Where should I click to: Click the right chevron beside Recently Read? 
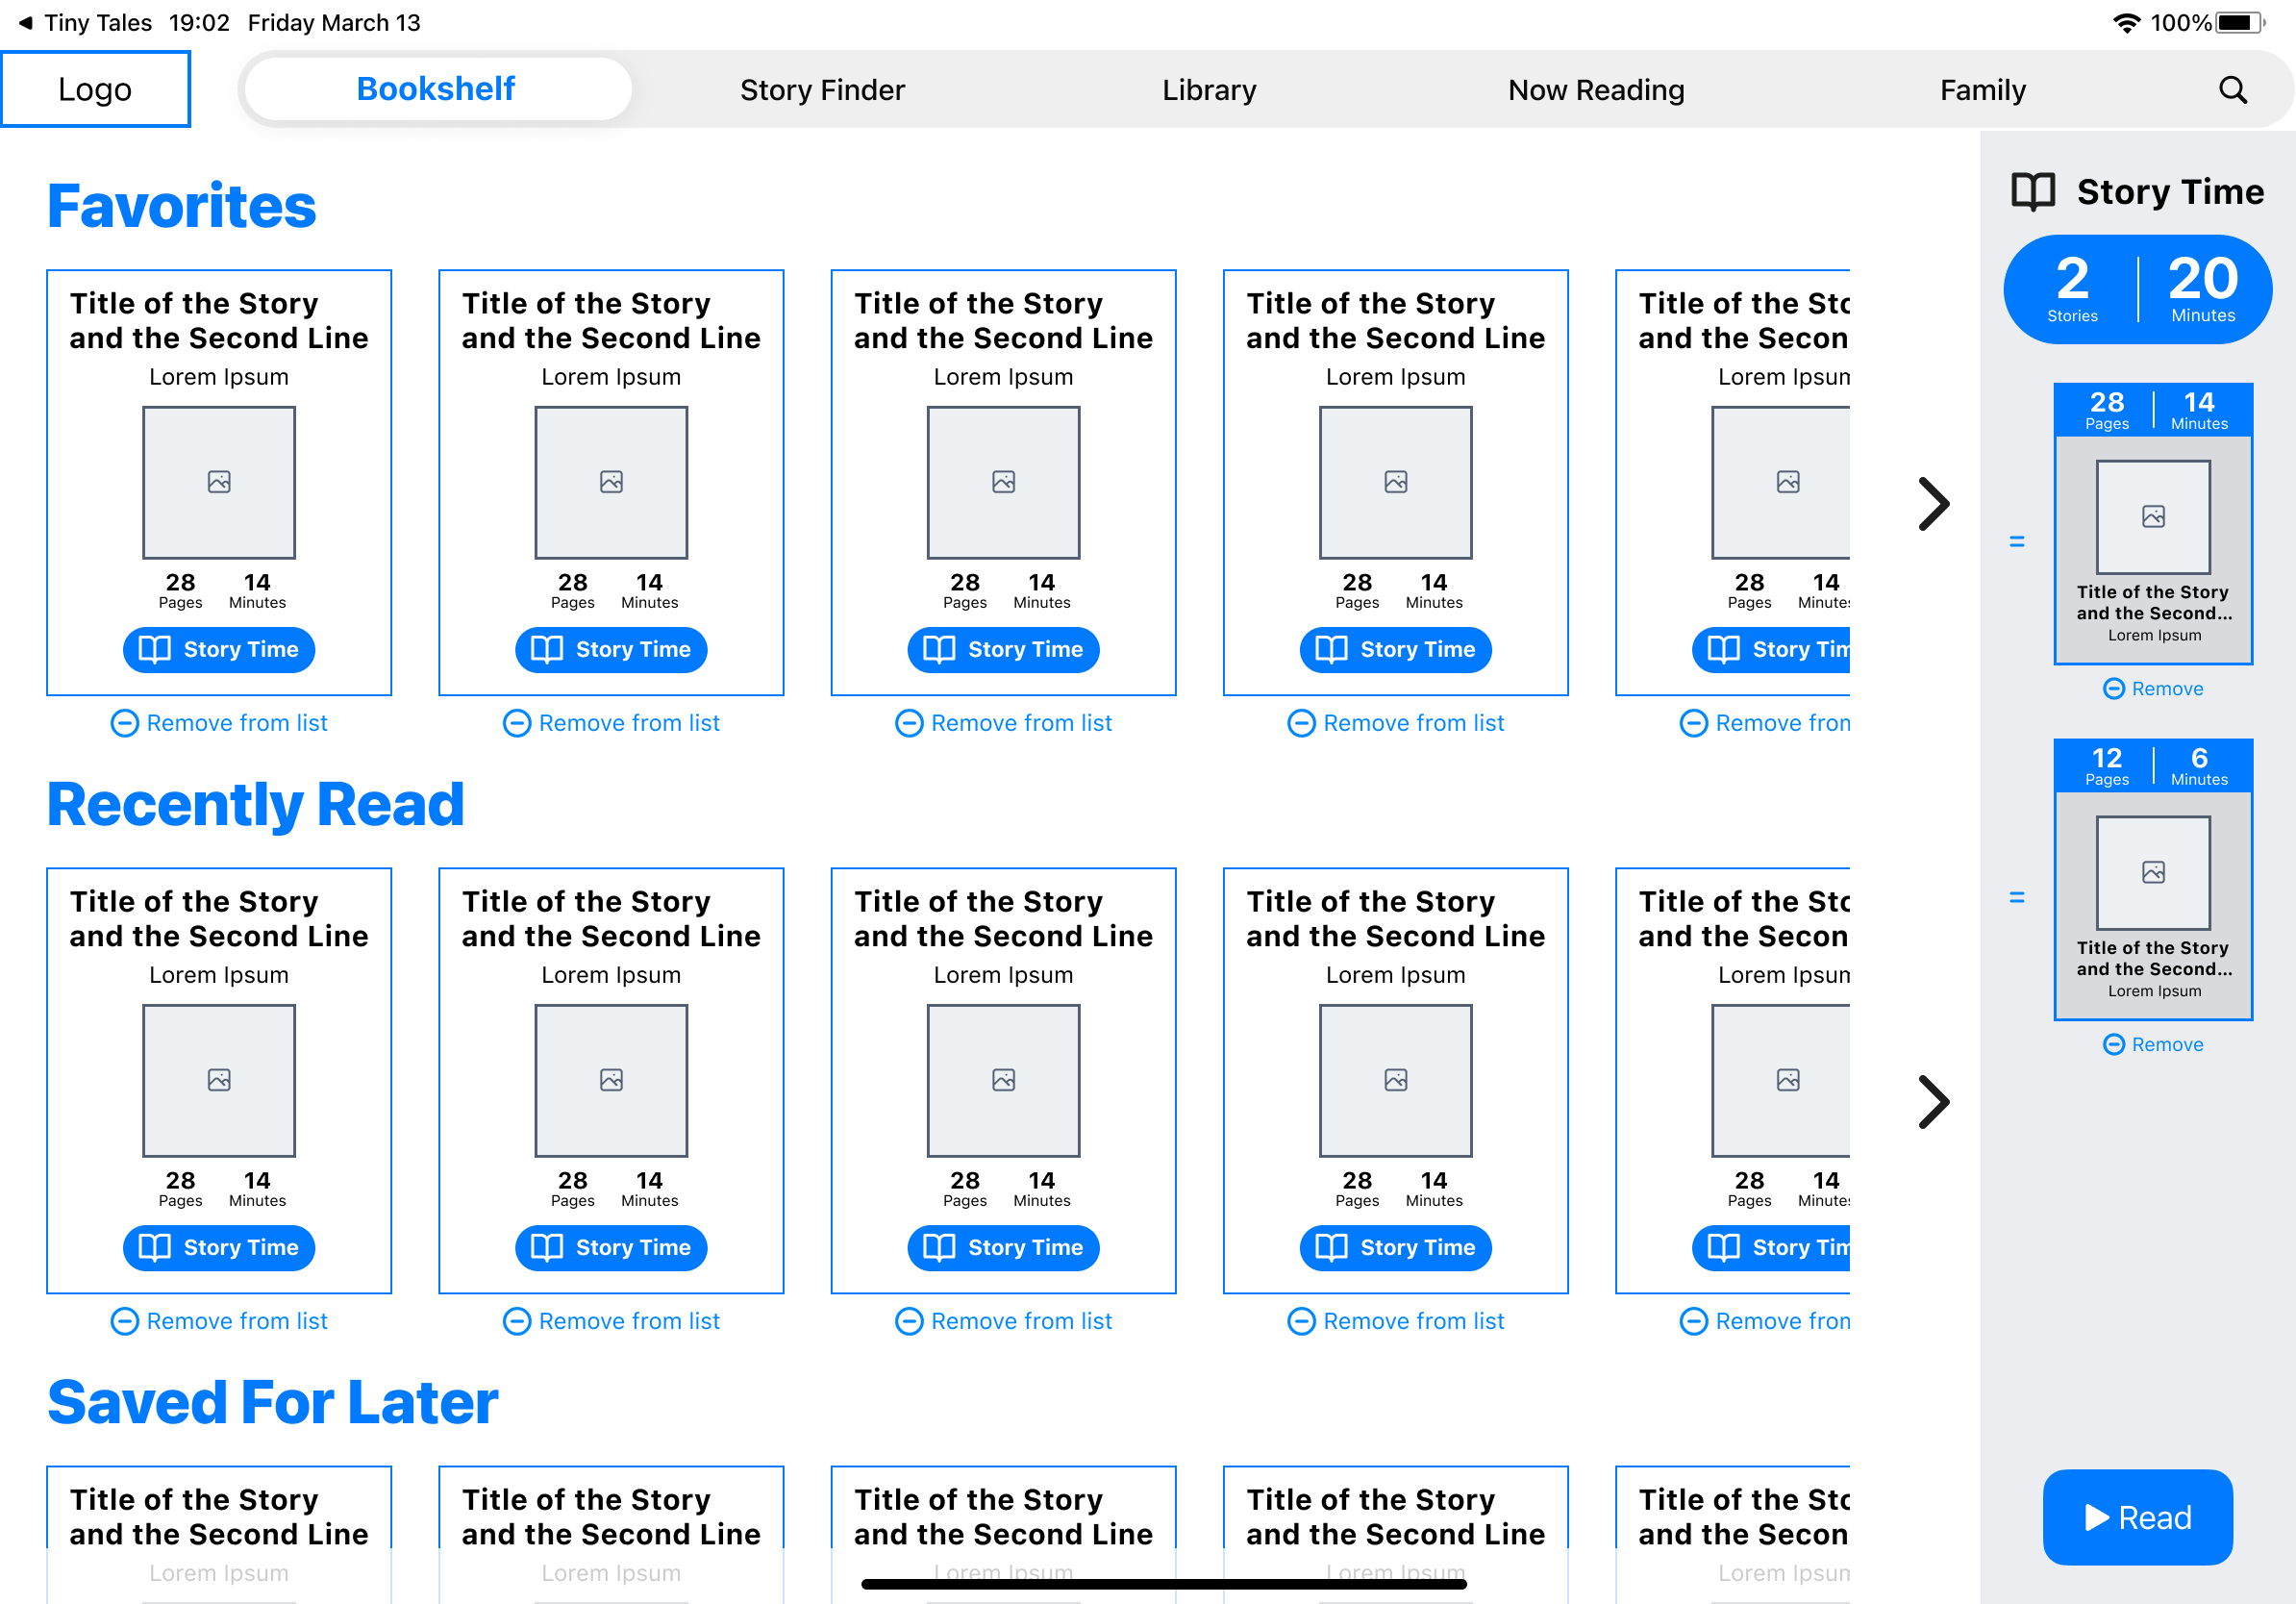coord(1936,1101)
